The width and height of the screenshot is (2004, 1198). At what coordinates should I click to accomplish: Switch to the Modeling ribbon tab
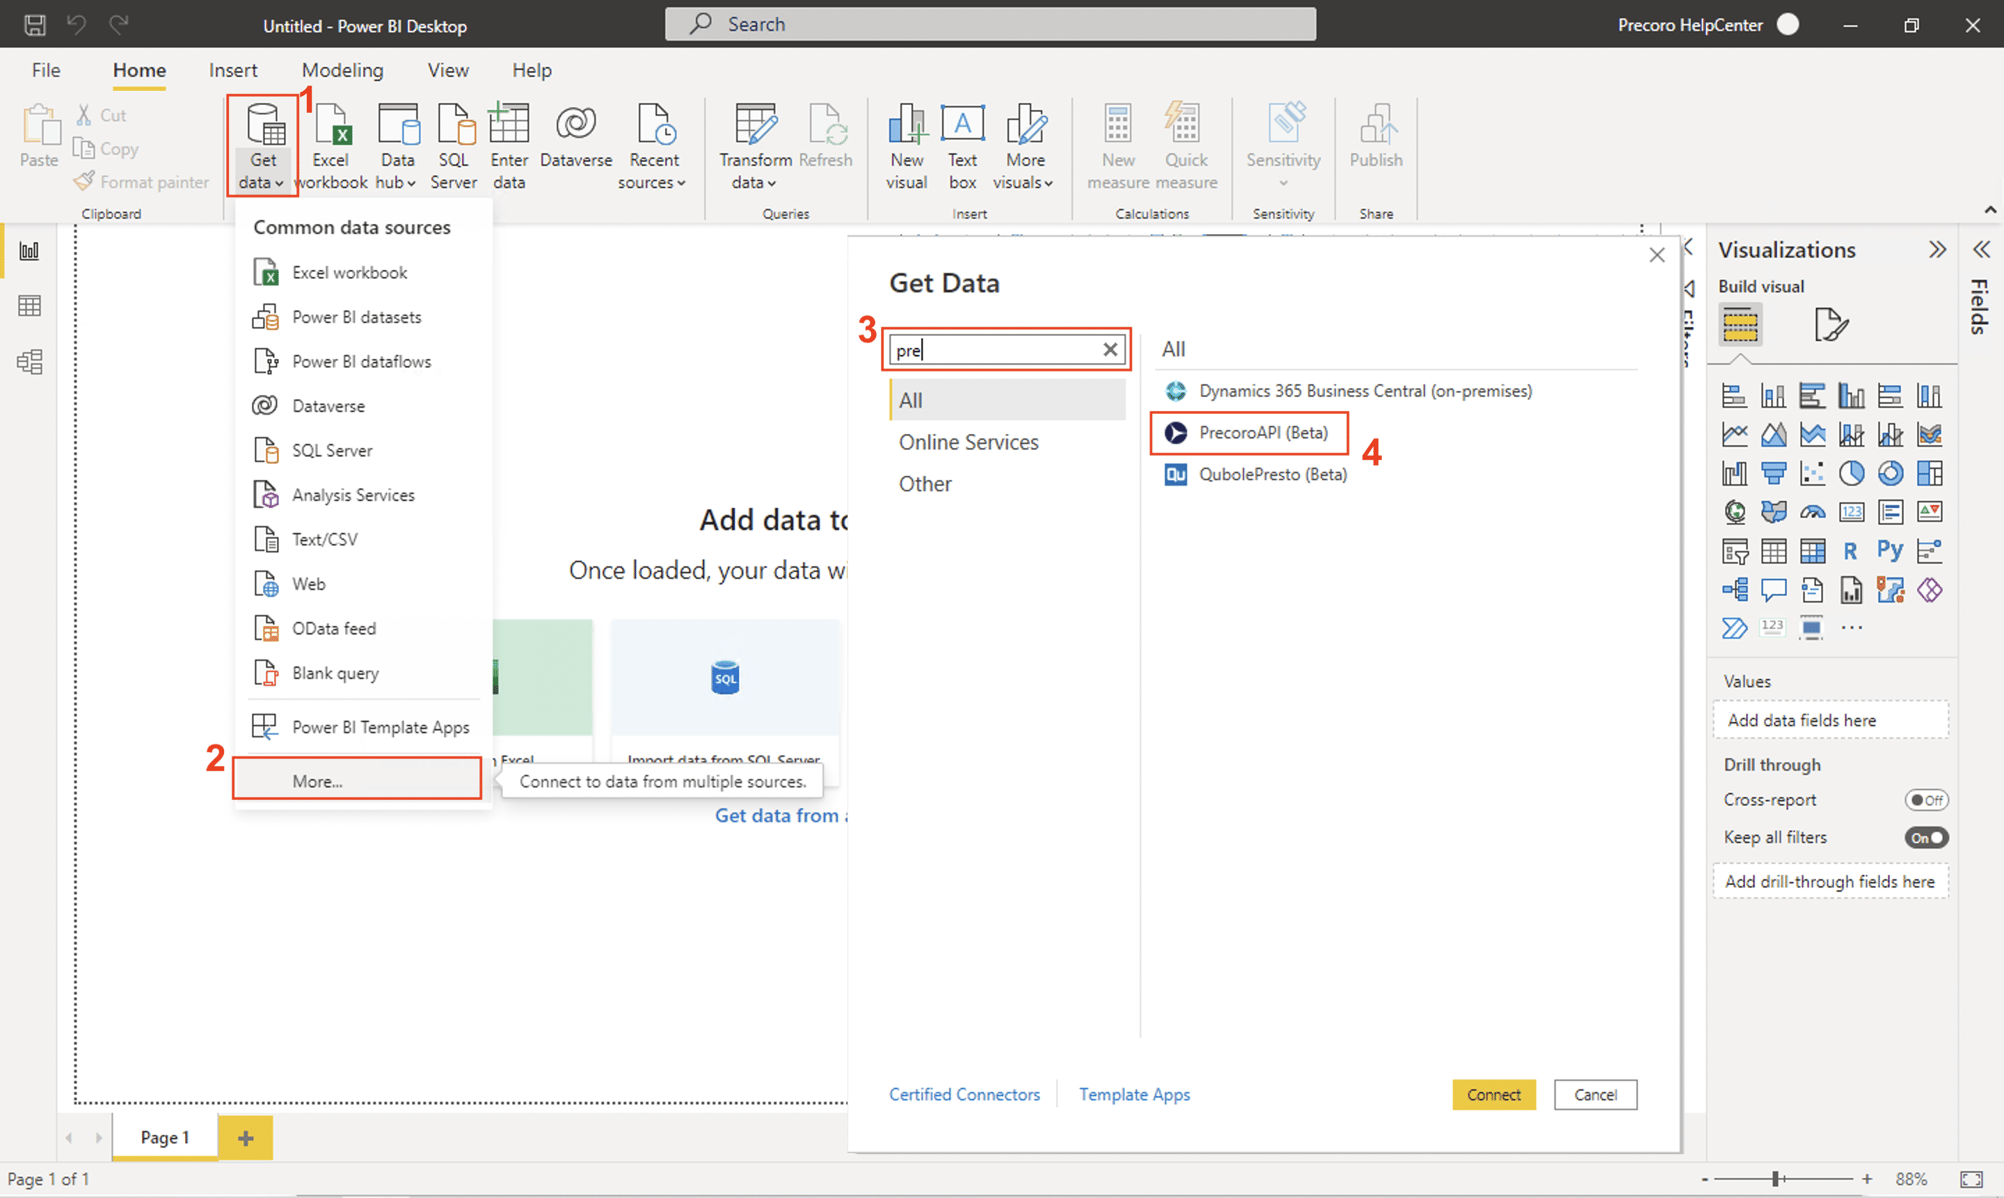coord(342,70)
